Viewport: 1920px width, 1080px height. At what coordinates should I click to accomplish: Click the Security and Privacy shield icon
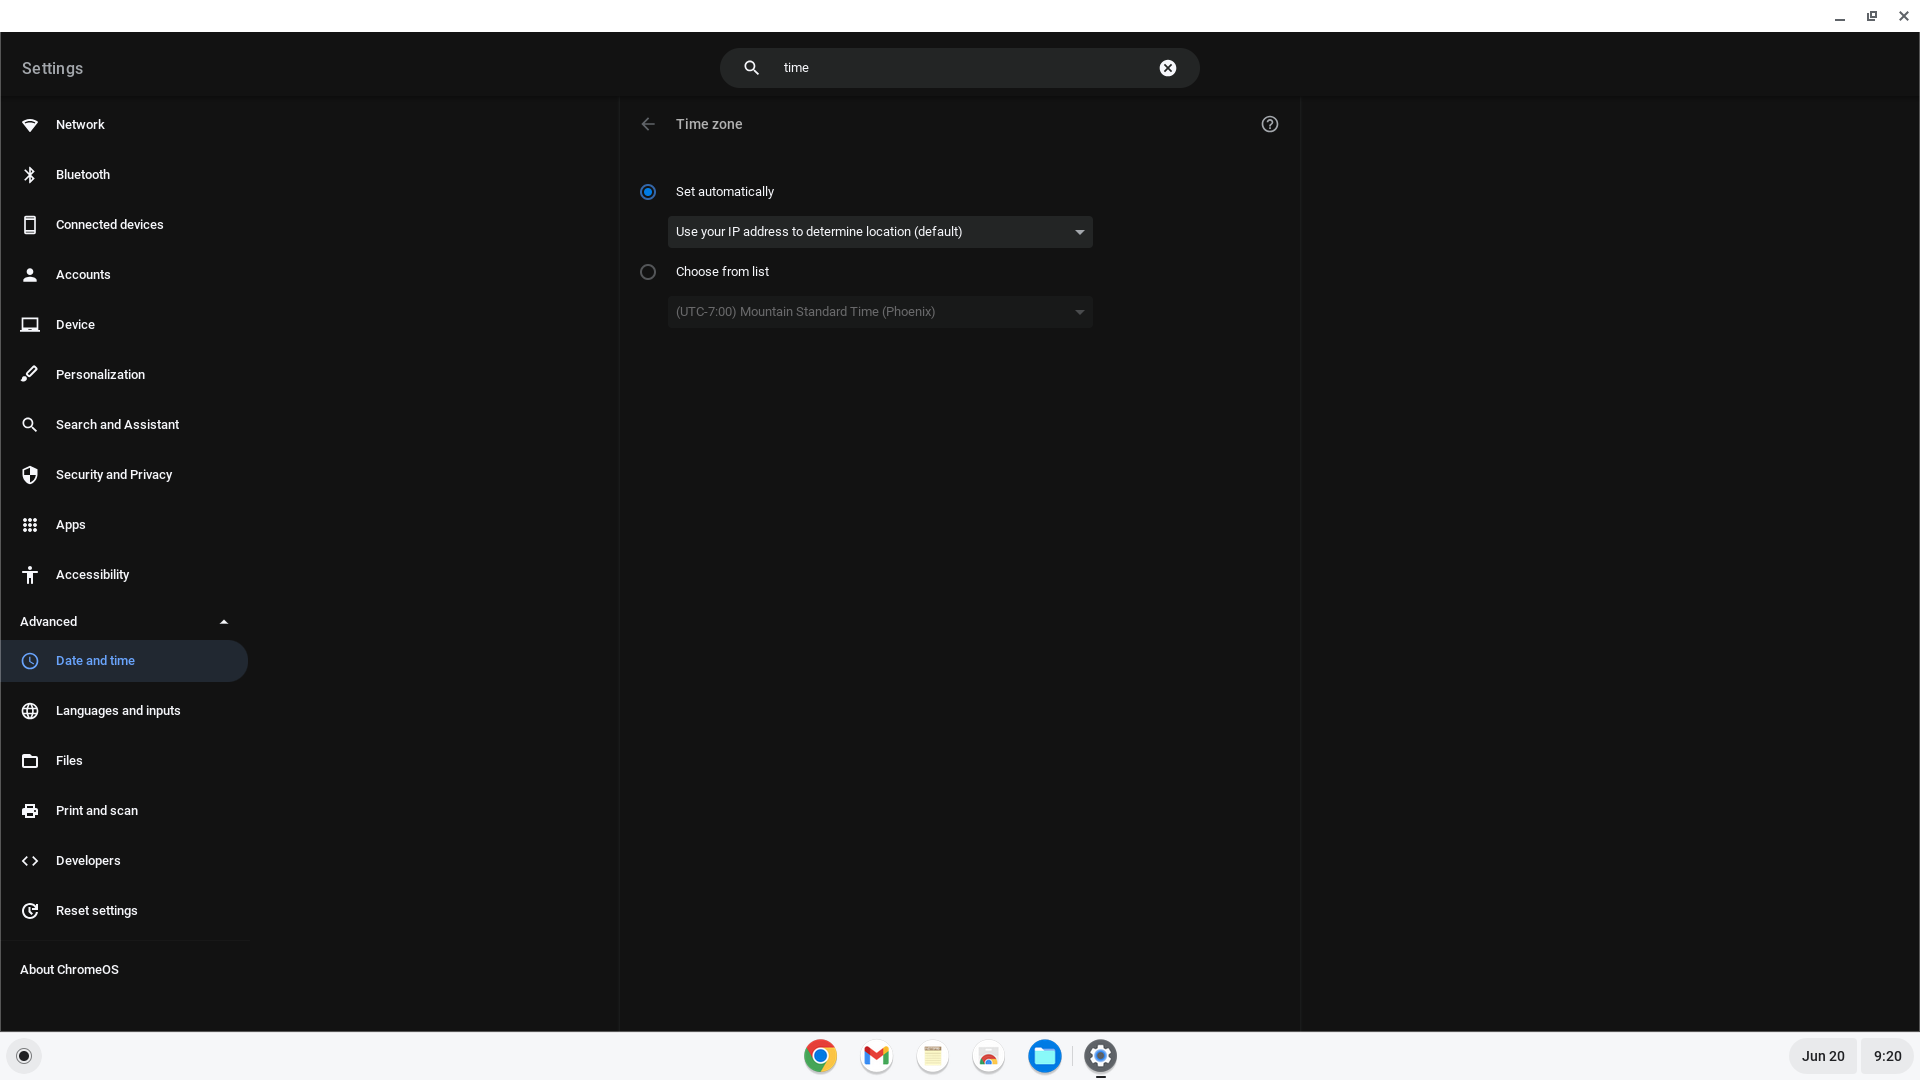[30, 475]
